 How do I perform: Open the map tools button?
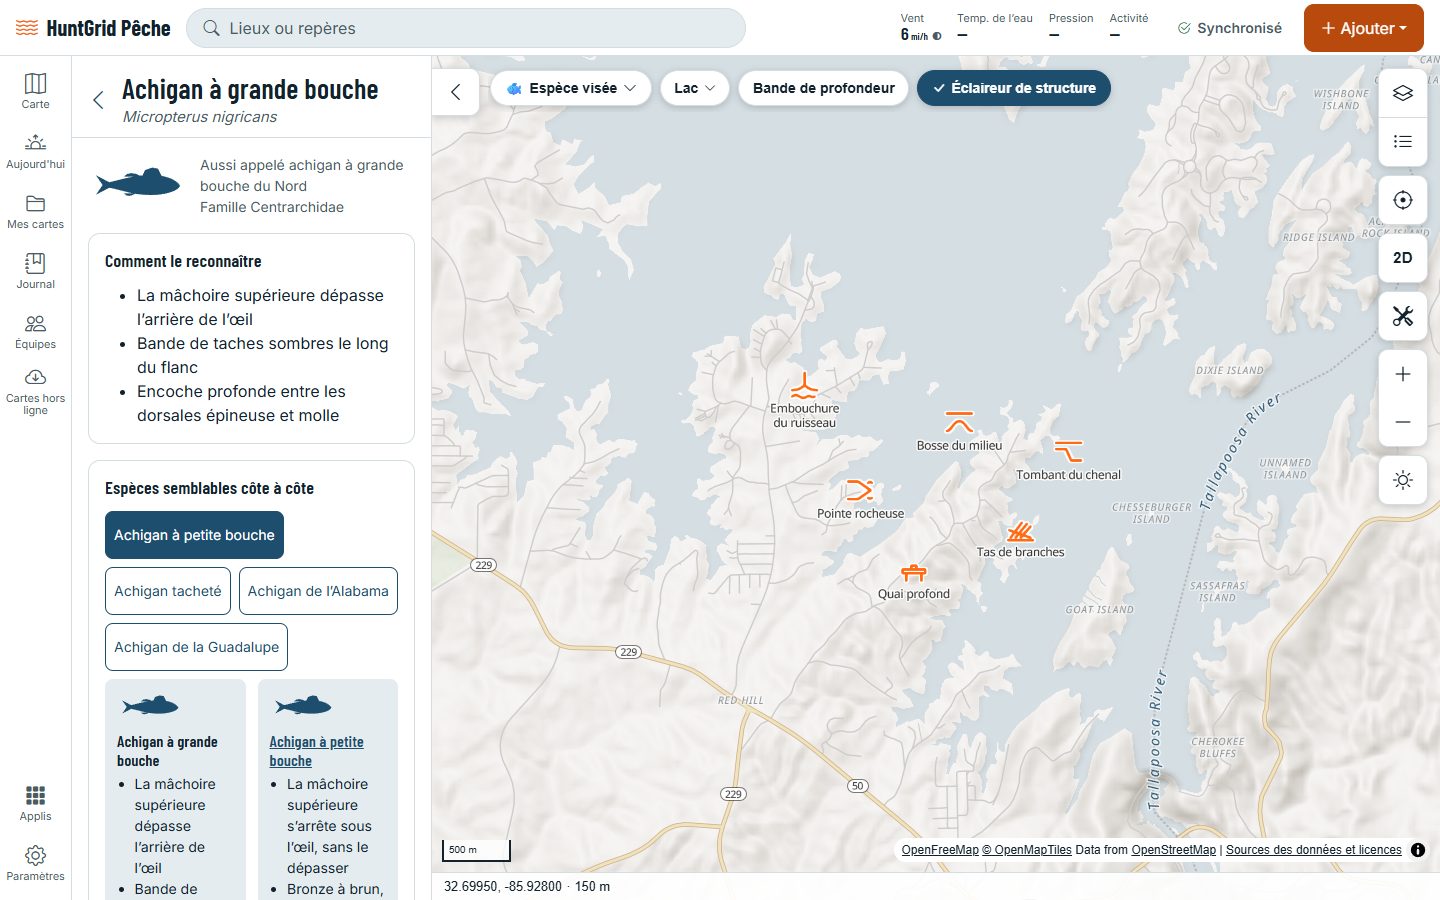(1403, 316)
